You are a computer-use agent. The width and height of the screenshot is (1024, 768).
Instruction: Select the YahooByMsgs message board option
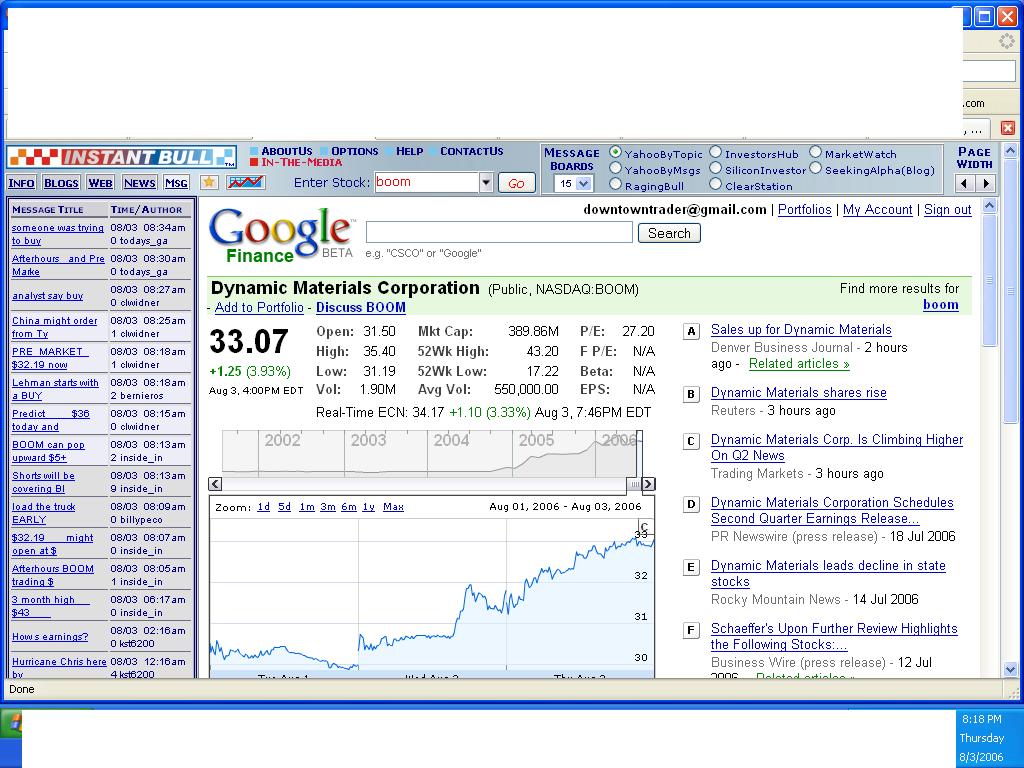click(x=615, y=168)
